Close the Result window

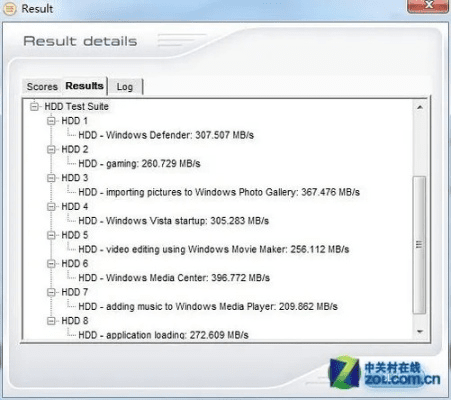point(428,6)
